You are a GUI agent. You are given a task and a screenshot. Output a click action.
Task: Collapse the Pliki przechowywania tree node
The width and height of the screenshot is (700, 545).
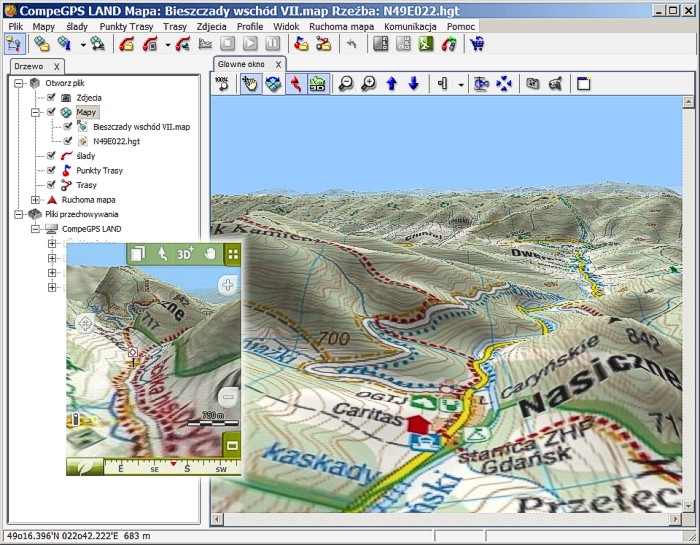tap(18, 214)
